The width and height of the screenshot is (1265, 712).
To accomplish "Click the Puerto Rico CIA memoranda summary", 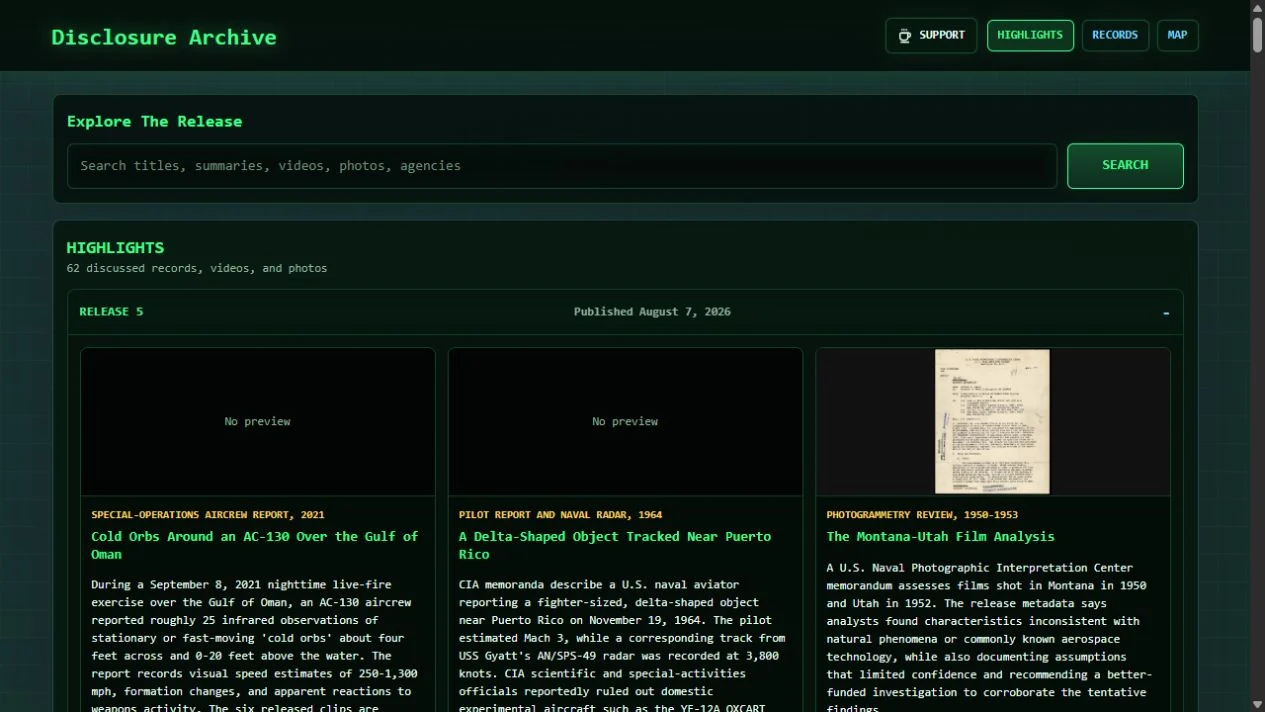I will tap(622, 645).
